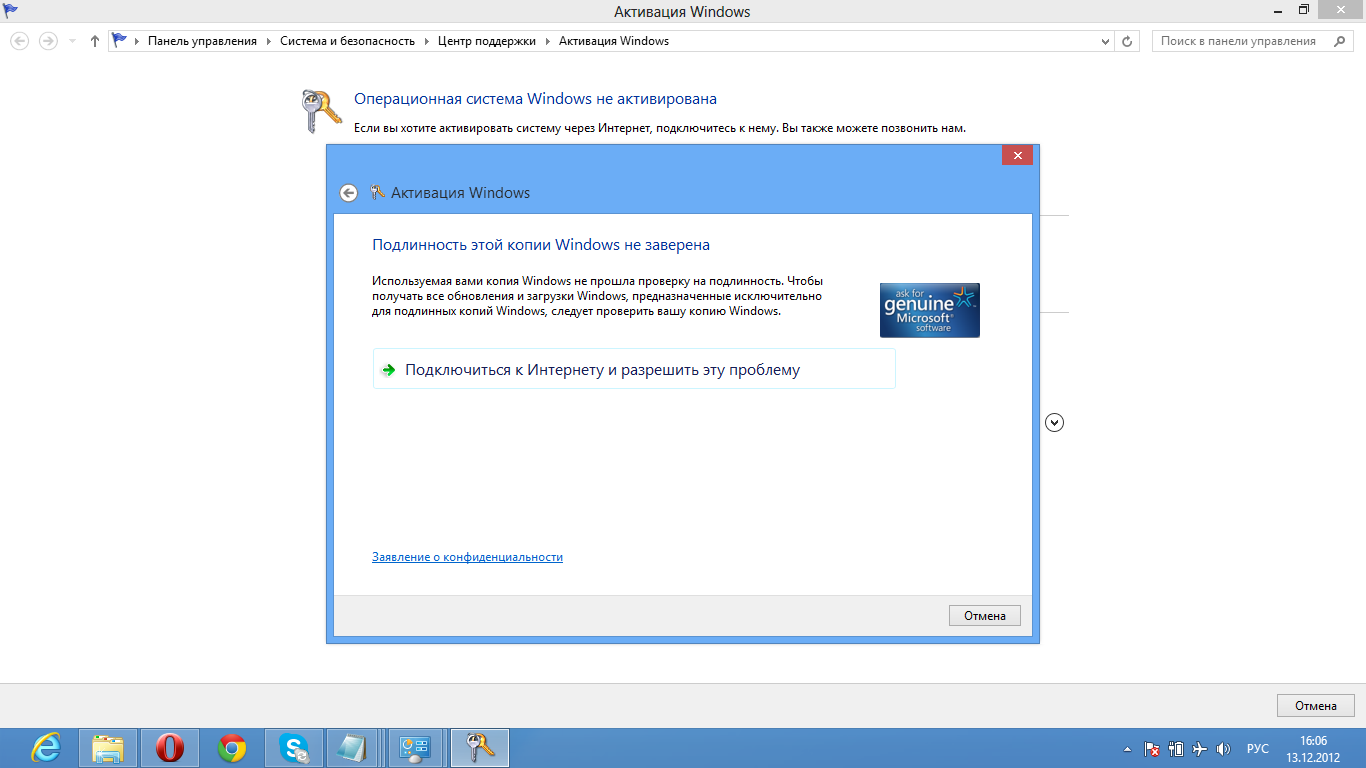Screen dimensions: 1366x768
Task: Click the flag icon in the address bar
Action: (120, 41)
